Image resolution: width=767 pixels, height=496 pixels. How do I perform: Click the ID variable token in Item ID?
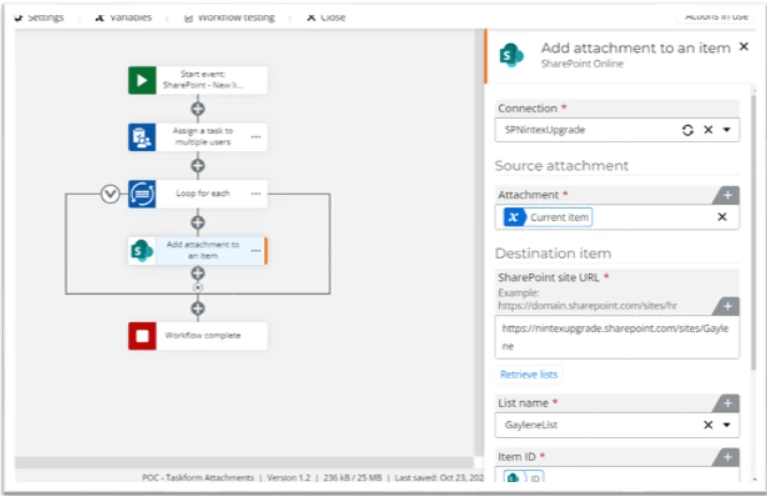[x=523, y=477]
